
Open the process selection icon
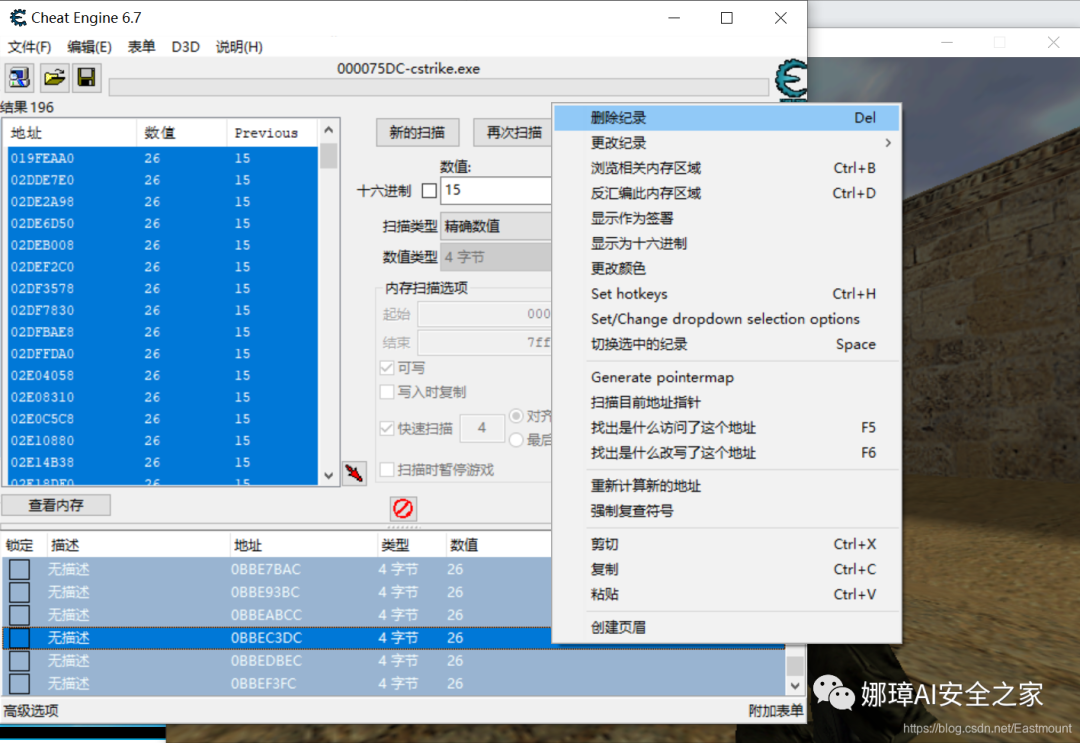pyautogui.click(x=19, y=77)
